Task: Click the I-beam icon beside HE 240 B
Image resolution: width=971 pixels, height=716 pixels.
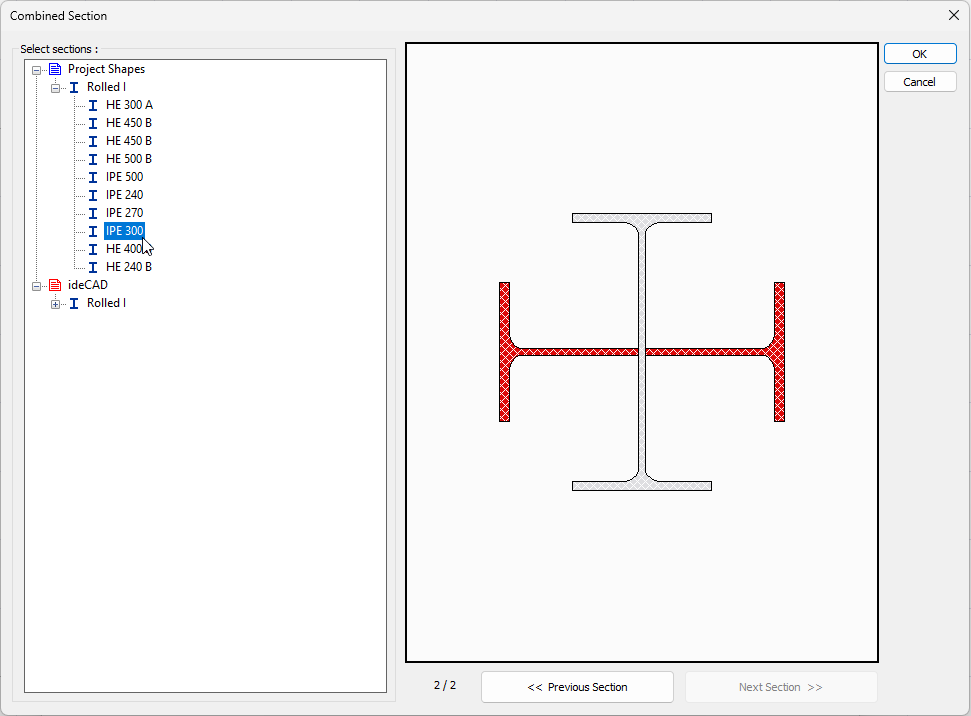Action: (x=93, y=267)
